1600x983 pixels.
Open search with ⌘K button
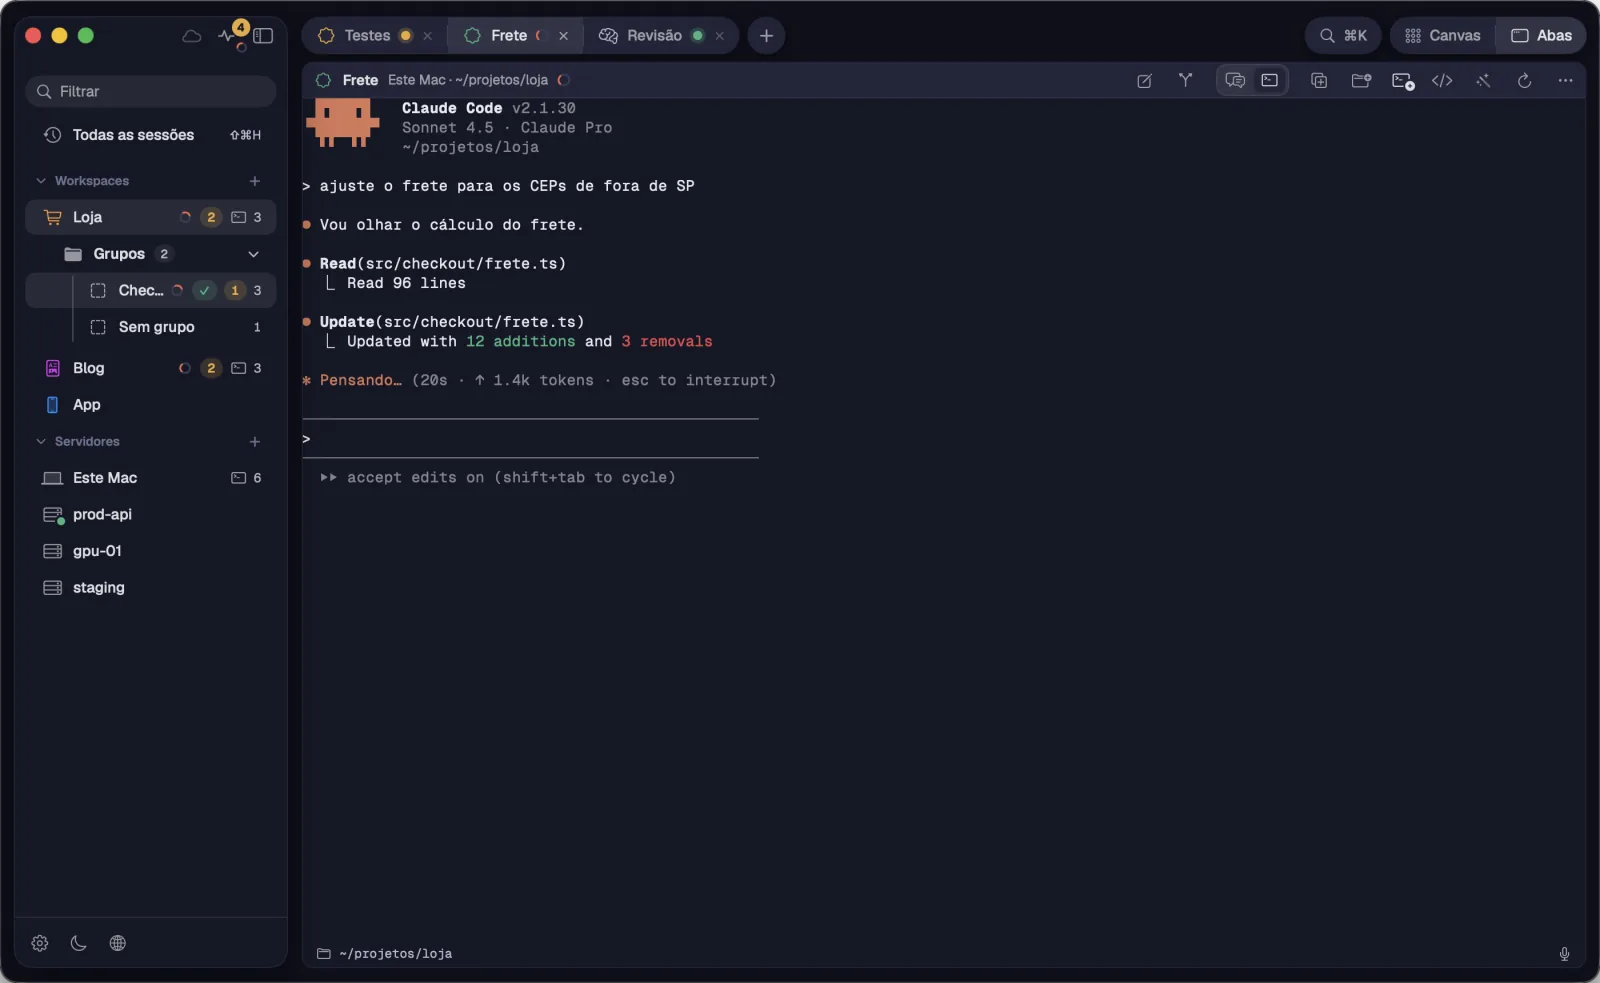coord(1343,36)
